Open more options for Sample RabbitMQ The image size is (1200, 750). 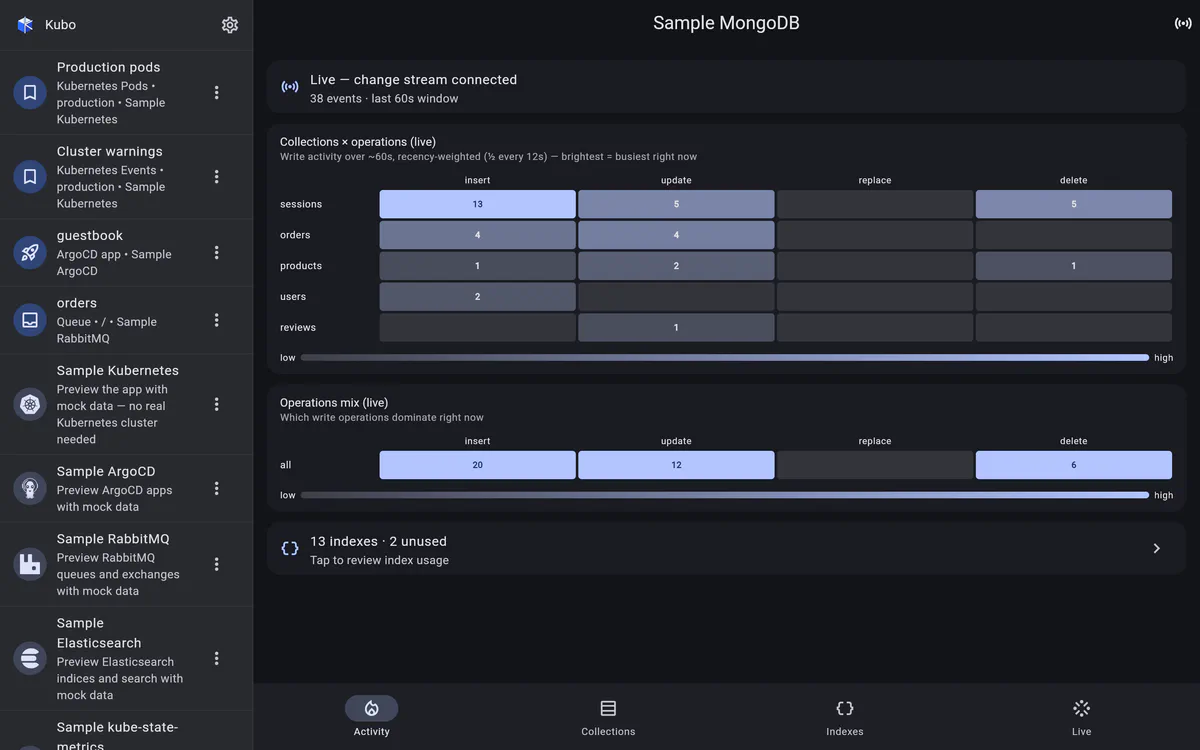click(x=216, y=564)
